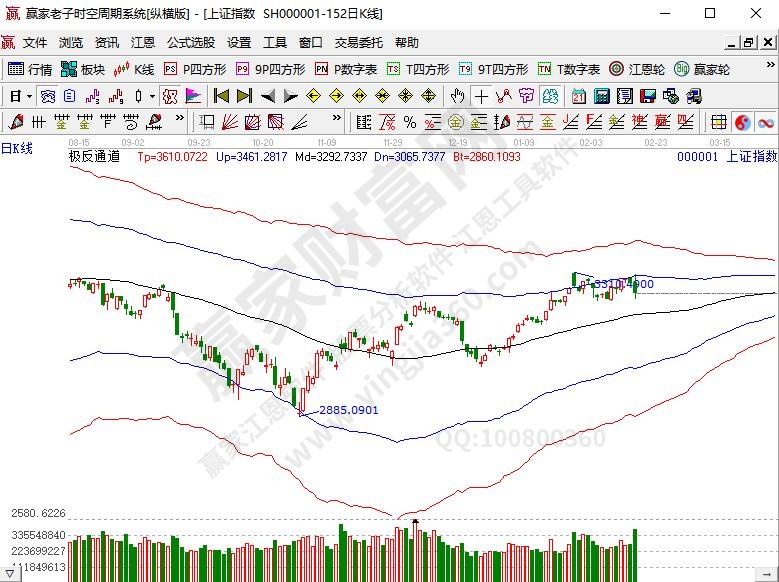
Task: Click the P四方形 toolbar button
Action: [196, 69]
